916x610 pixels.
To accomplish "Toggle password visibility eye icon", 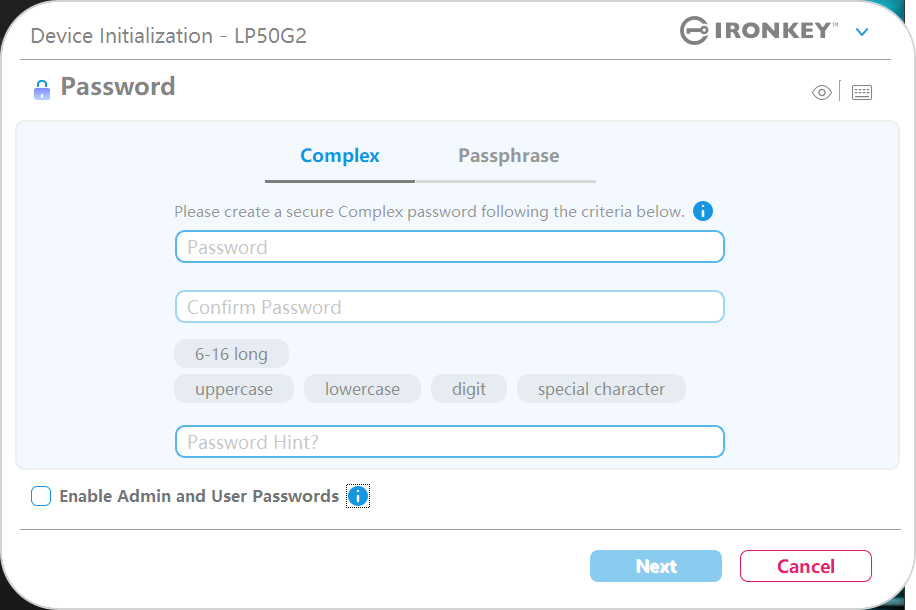I will (822, 93).
